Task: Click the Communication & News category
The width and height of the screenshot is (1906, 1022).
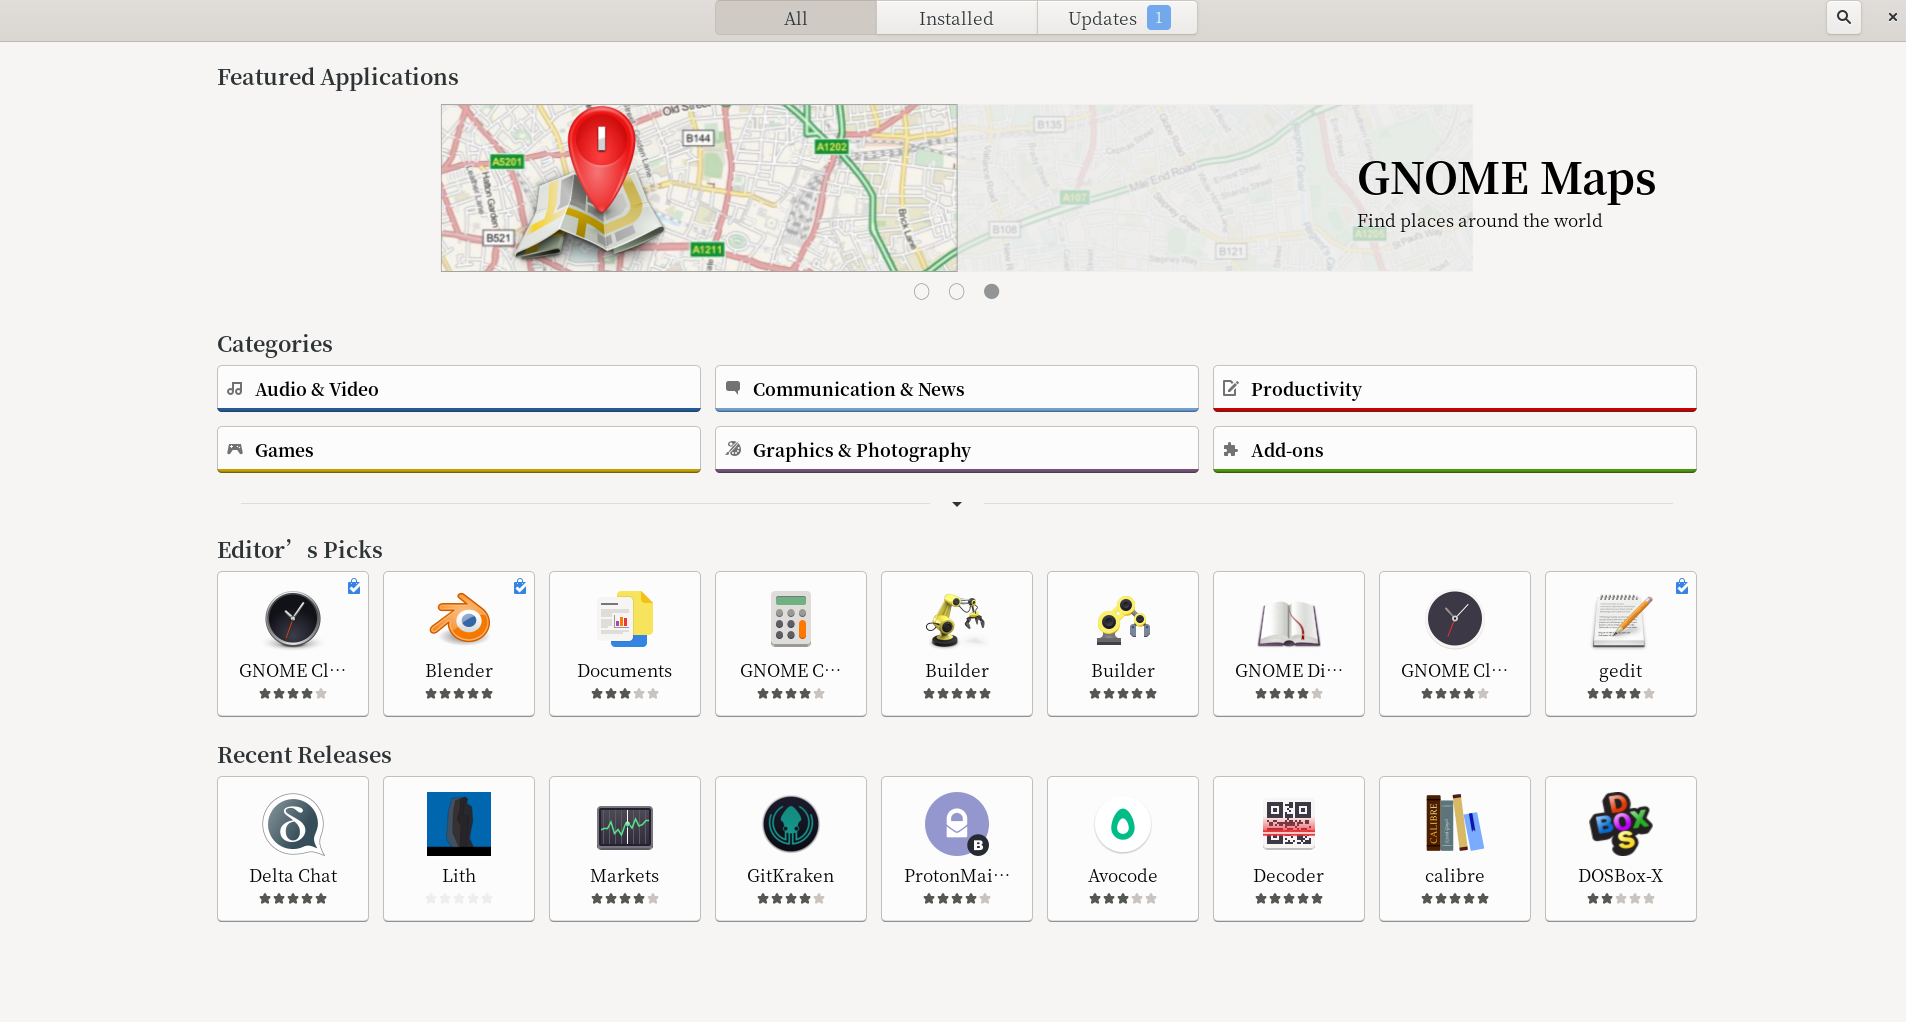Action: coord(955,389)
